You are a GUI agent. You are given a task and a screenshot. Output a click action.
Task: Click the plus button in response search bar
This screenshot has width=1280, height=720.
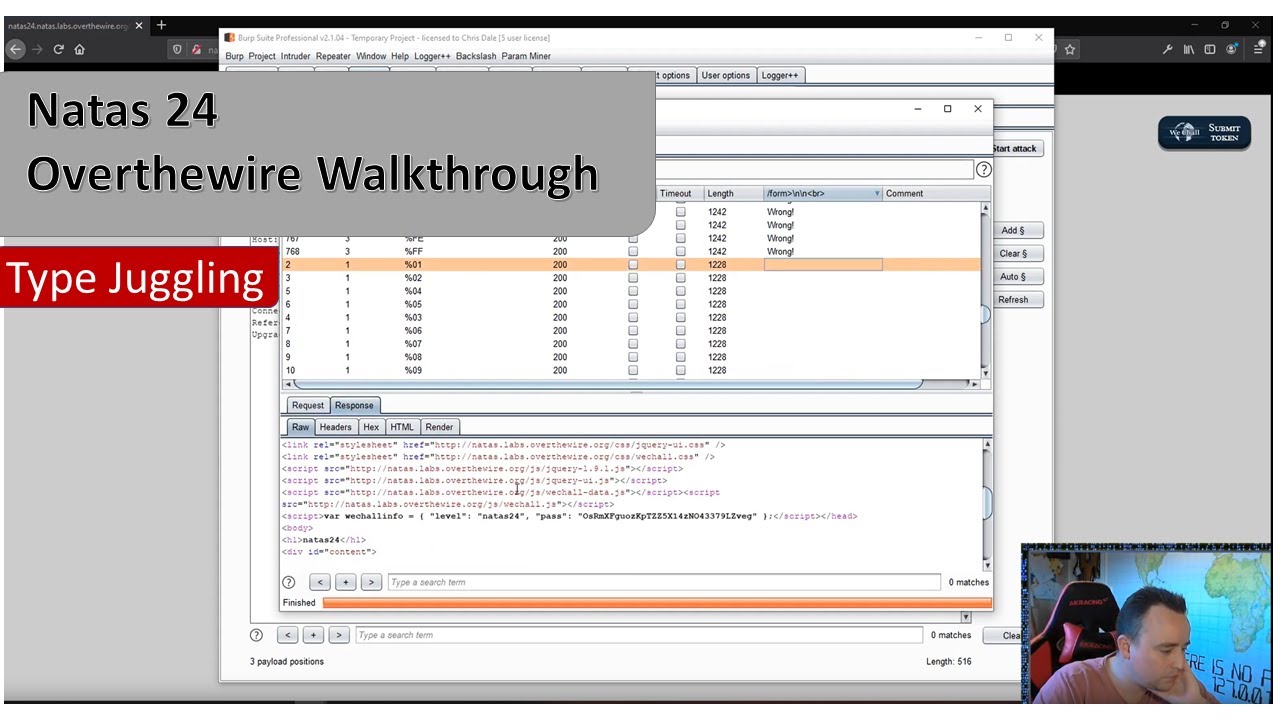[346, 582]
